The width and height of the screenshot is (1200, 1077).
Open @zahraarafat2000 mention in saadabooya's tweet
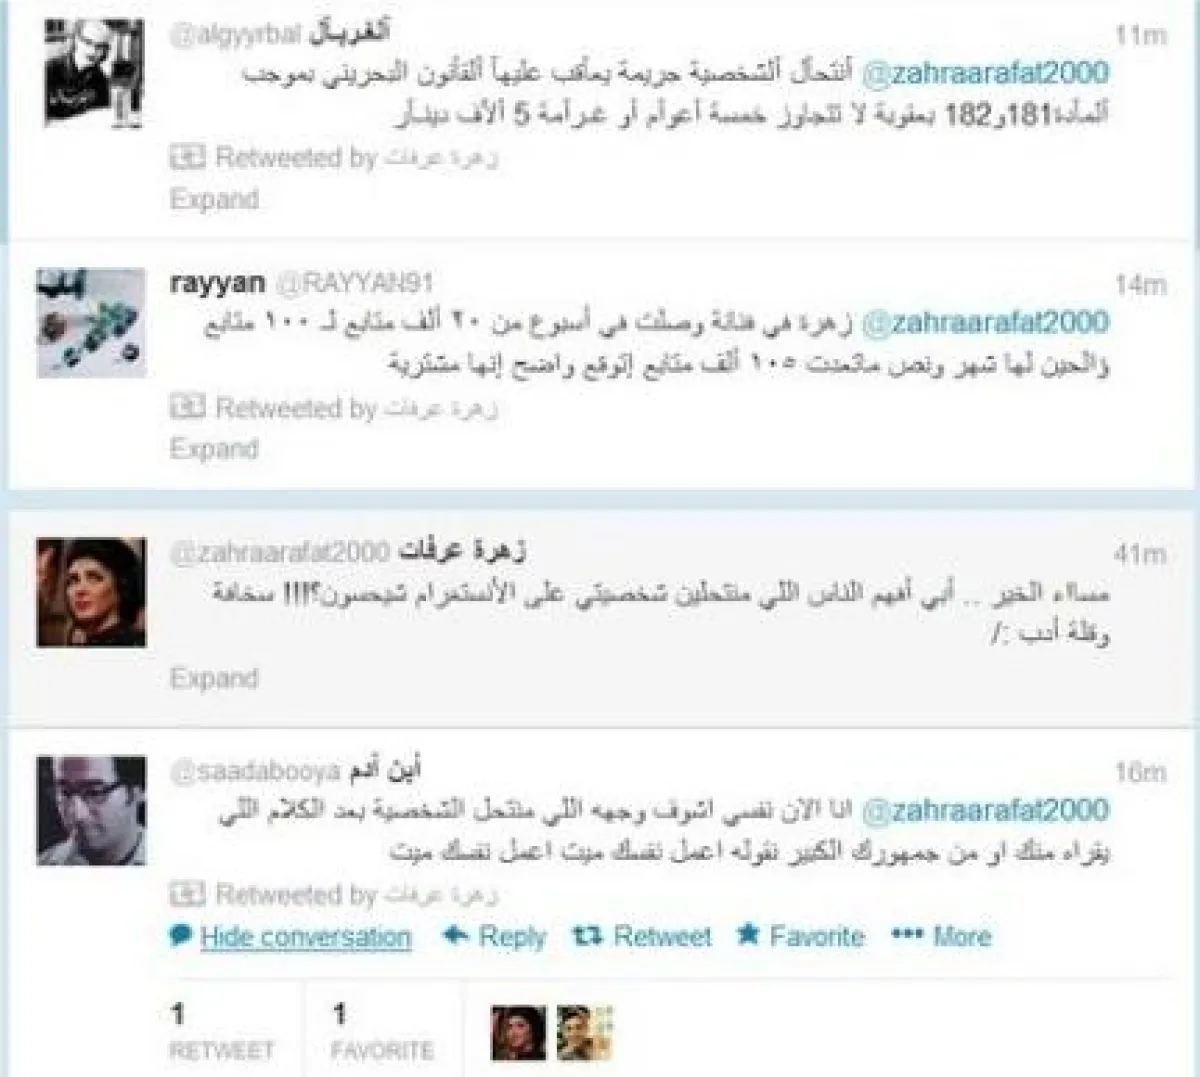(985, 810)
